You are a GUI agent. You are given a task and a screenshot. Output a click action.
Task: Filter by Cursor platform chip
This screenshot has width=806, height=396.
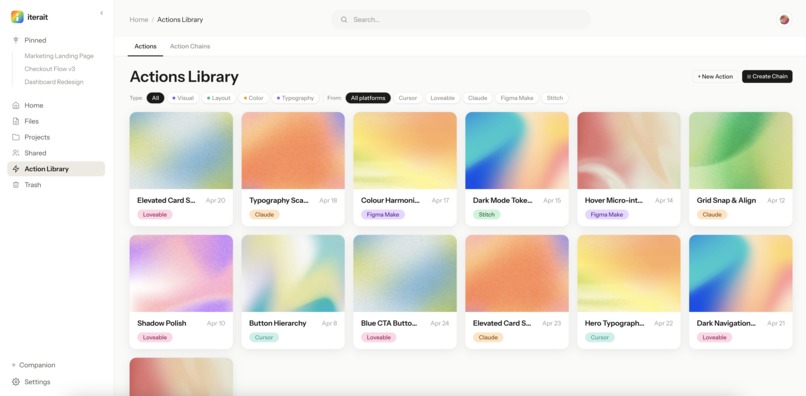[x=408, y=98]
